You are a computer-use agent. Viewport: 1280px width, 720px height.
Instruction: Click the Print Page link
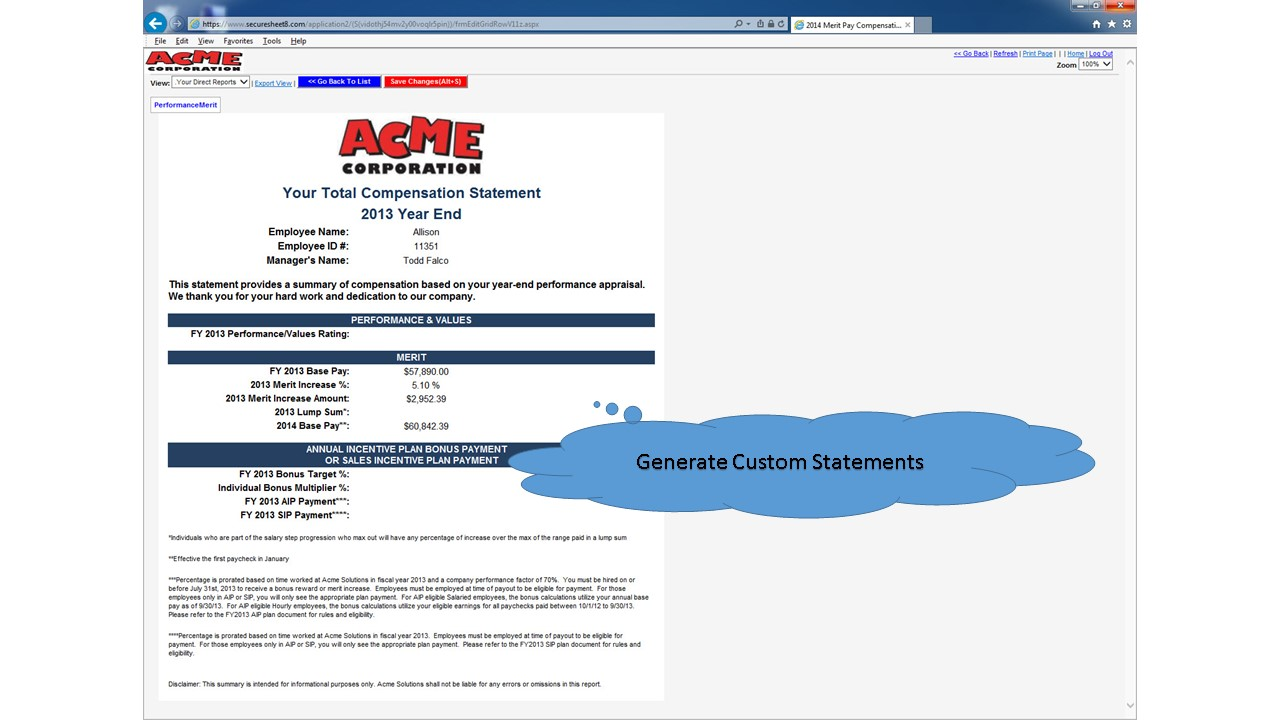(x=1037, y=54)
